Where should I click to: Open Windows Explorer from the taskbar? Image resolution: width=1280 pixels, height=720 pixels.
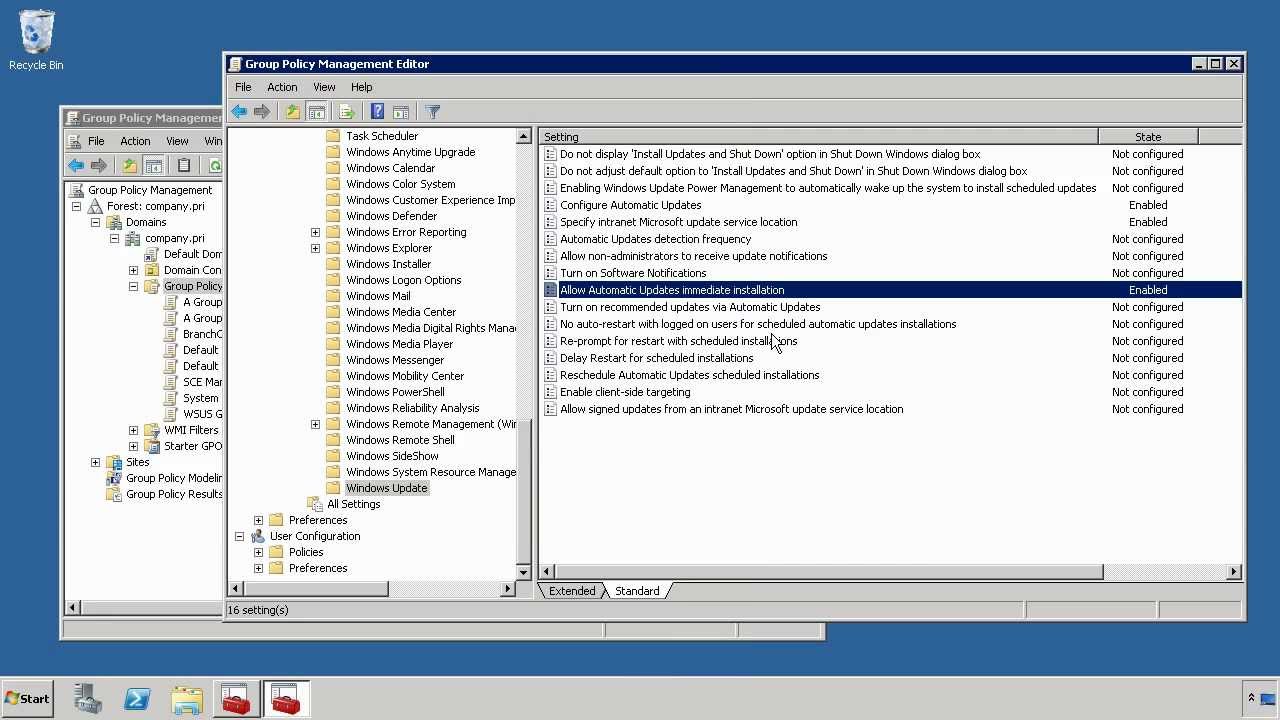click(187, 699)
